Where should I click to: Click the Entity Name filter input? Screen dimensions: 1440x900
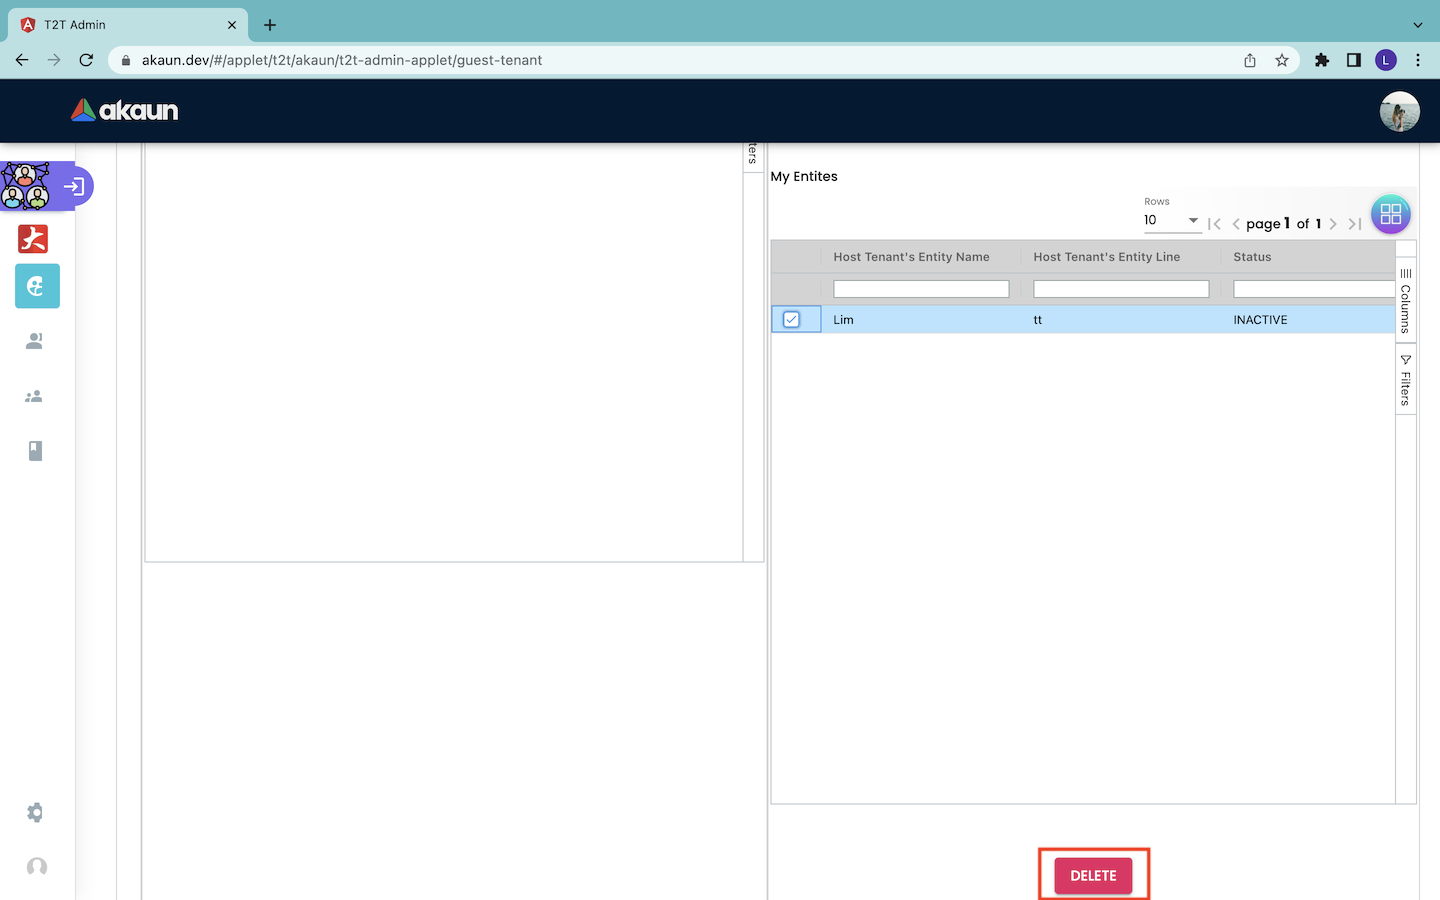click(x=921, y=289)
